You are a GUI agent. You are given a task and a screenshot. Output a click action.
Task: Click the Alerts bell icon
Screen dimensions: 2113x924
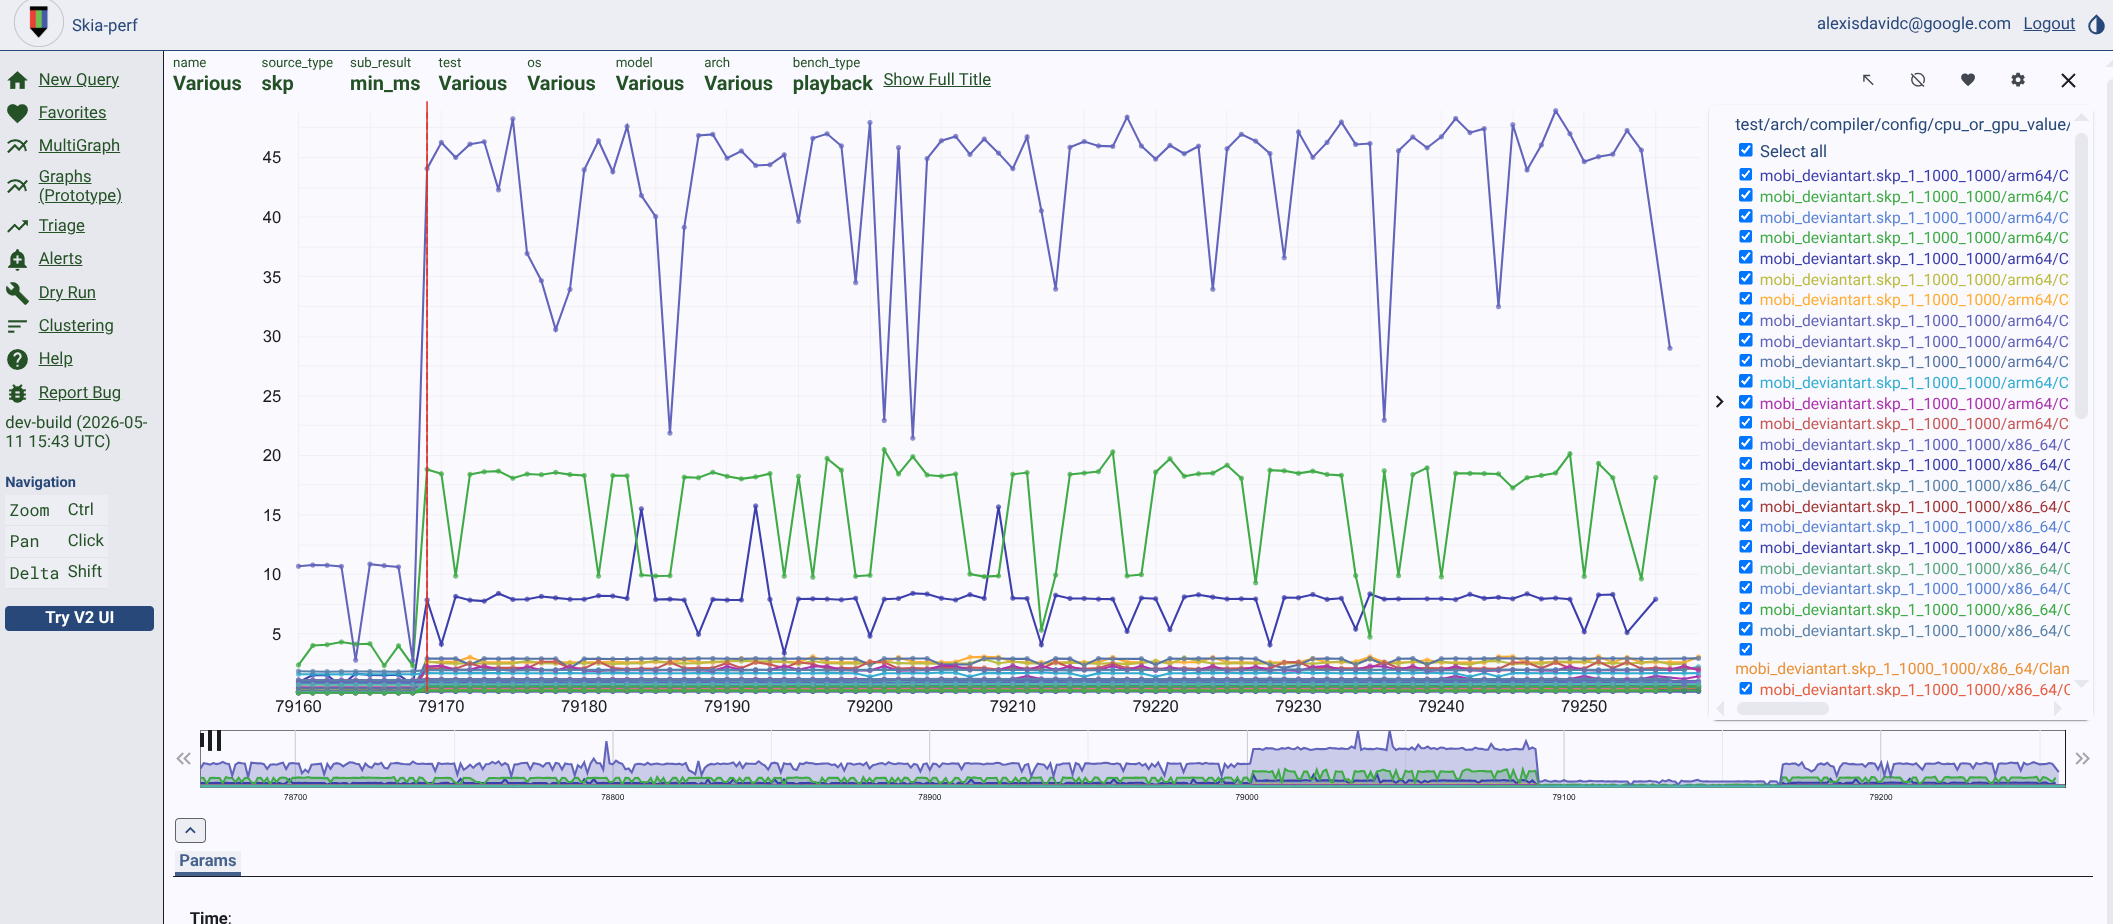tap(17, 260)
